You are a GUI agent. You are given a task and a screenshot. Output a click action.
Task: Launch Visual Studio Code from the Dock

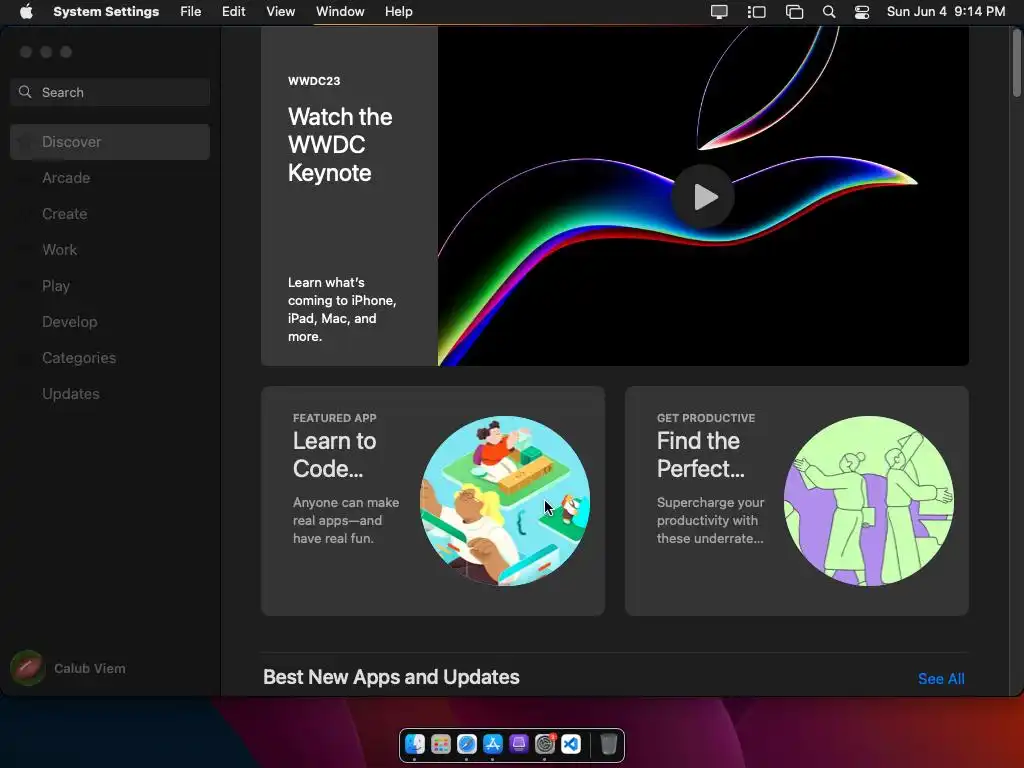coord(571,744)
